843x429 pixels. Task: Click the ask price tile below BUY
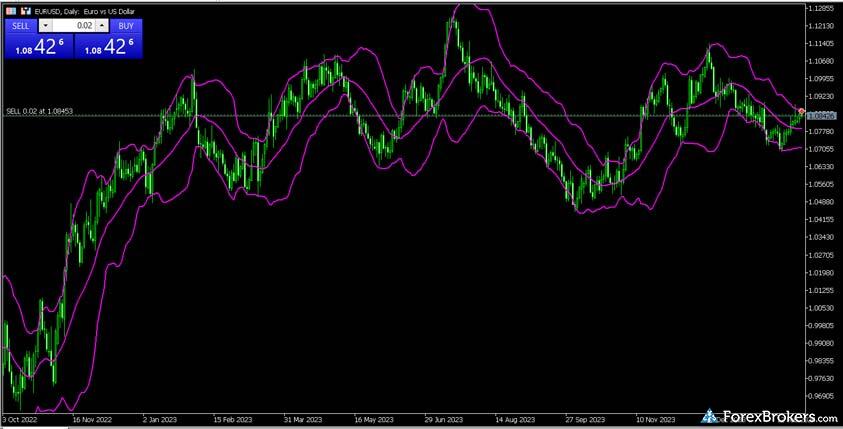coord(109,45)
